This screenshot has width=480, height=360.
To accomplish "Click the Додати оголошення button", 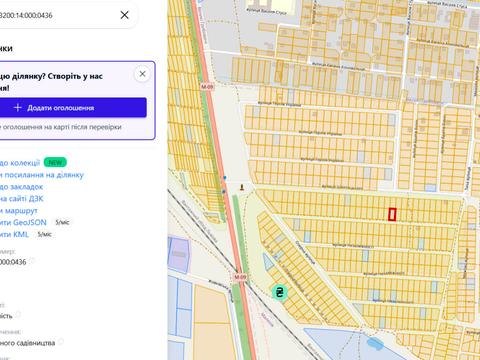I will 72,108.
